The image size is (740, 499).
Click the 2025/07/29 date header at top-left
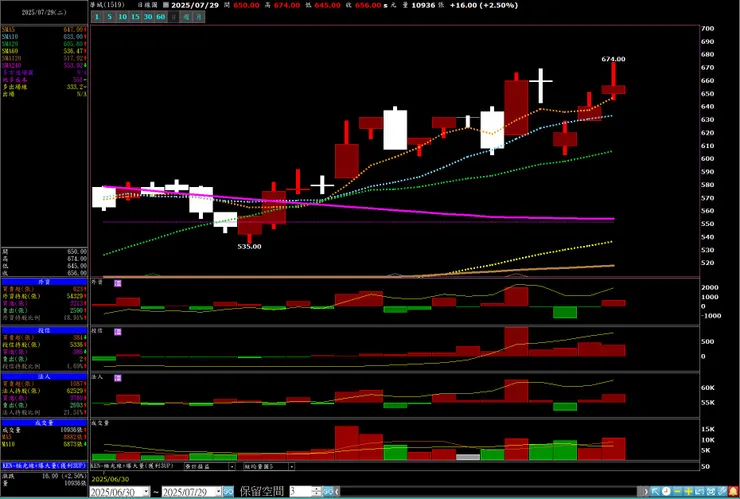pos(43,13)
